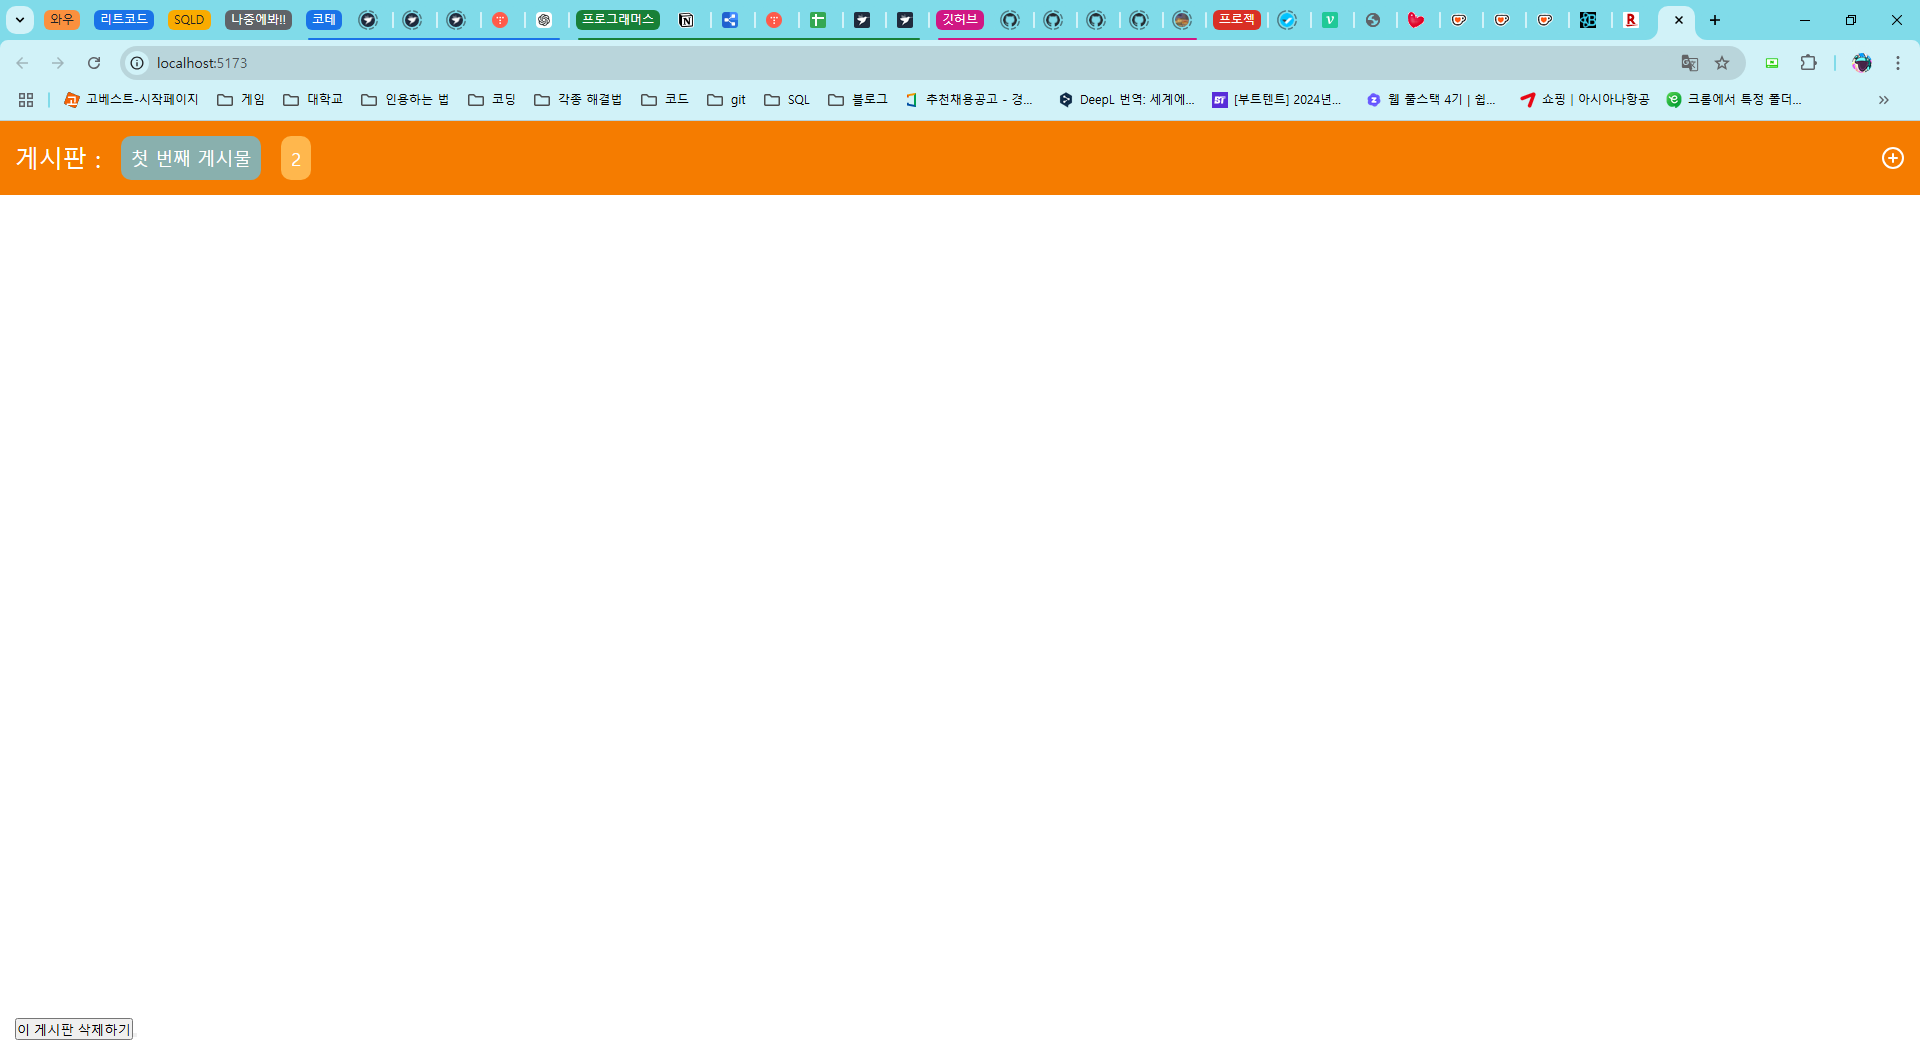
Task: Switch to the Notion tab
Action: click(x=686, y=20)
